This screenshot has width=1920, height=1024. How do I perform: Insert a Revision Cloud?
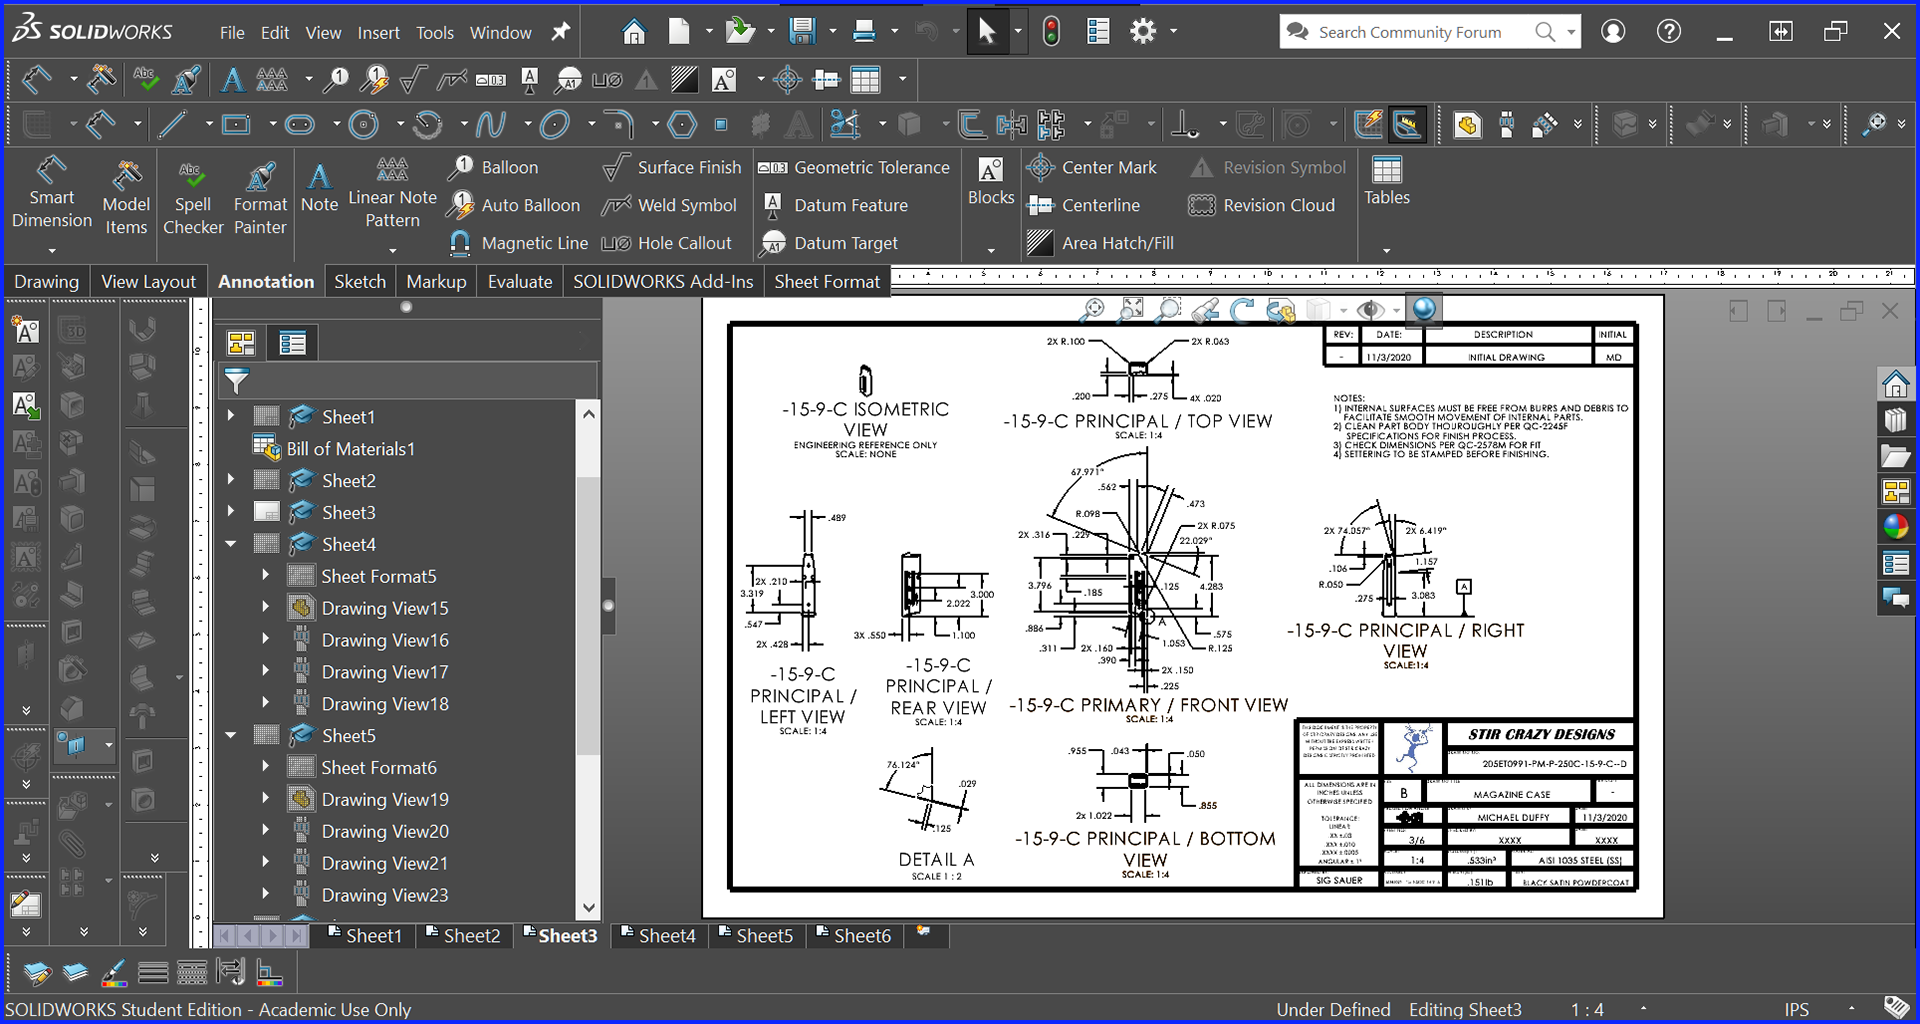click(1261, 205)
